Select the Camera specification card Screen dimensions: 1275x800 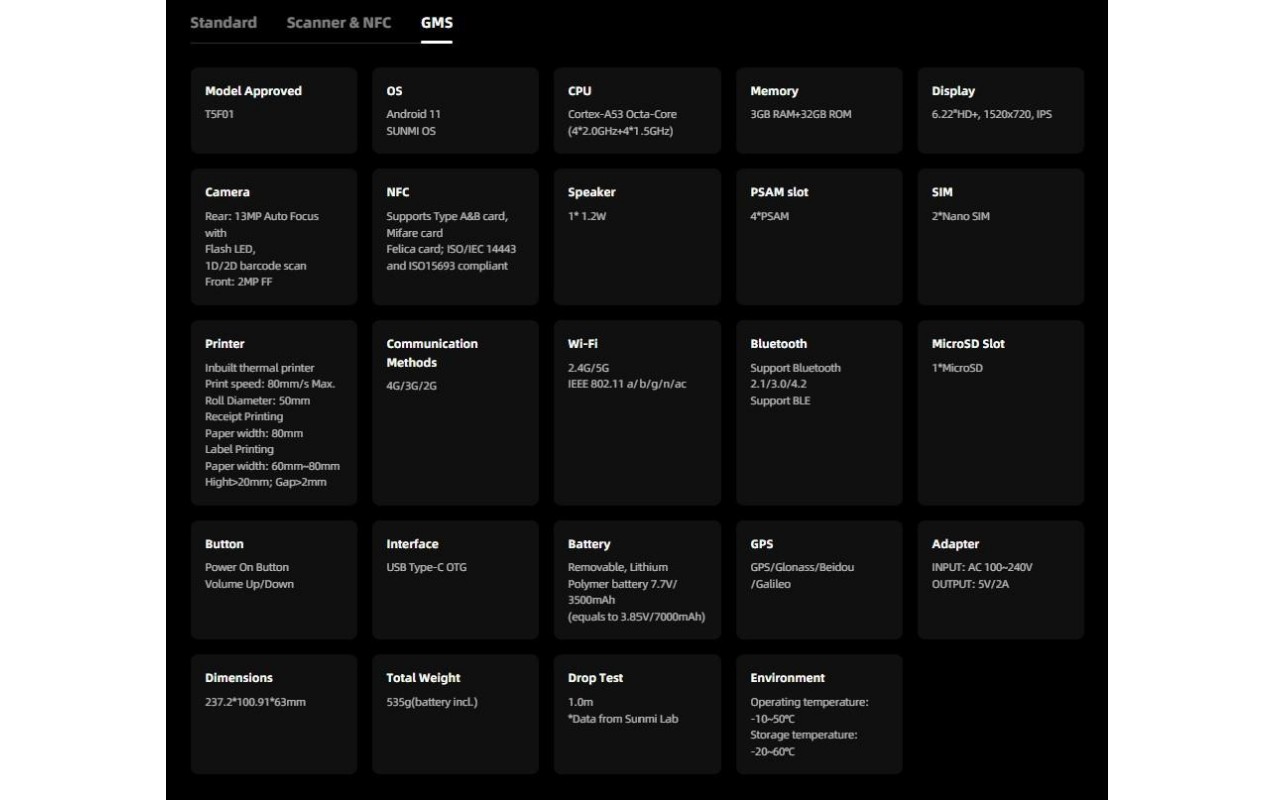click(x=274, y=237)
